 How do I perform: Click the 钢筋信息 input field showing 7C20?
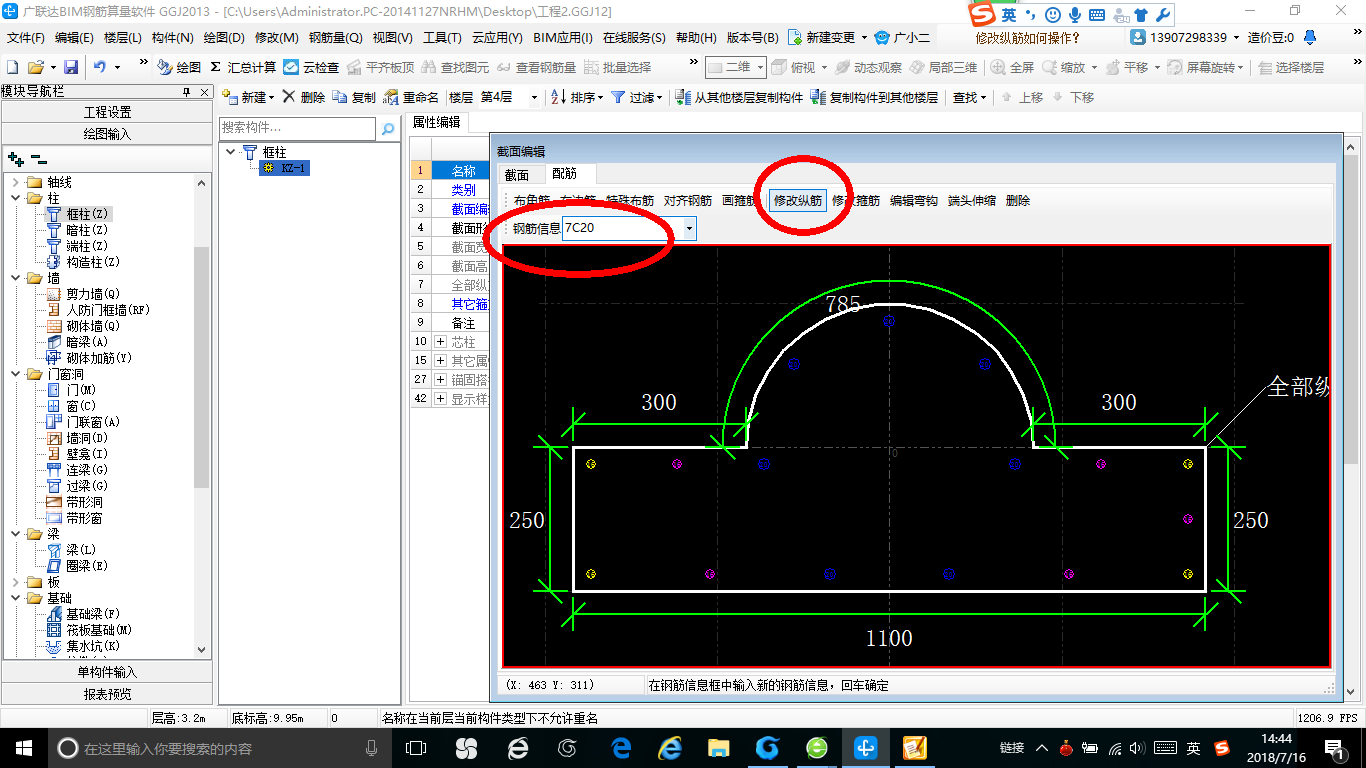[621, 229]
